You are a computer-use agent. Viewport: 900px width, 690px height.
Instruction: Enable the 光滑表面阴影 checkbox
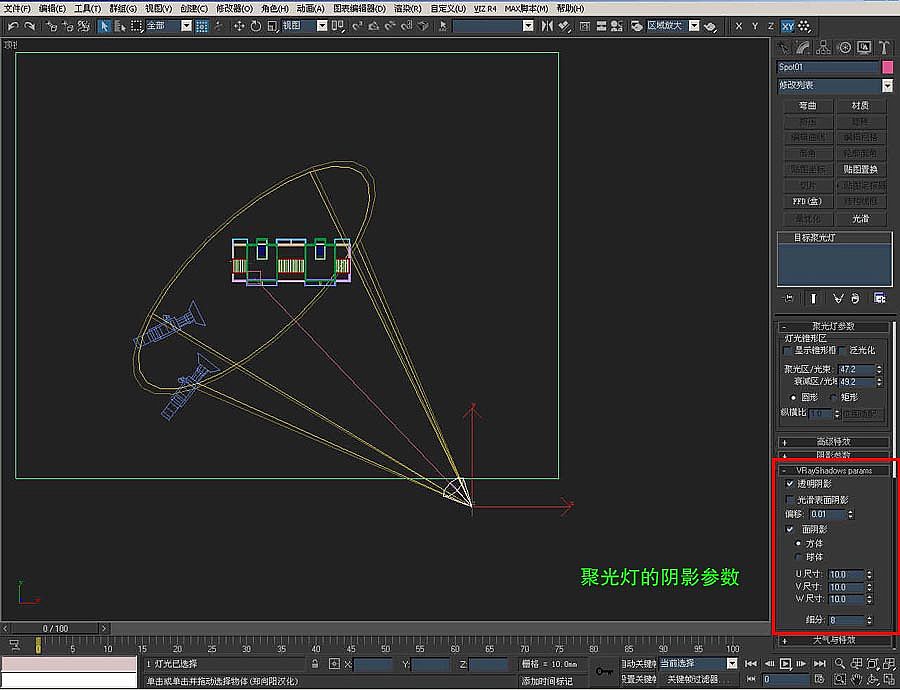(x=791, y=499)
